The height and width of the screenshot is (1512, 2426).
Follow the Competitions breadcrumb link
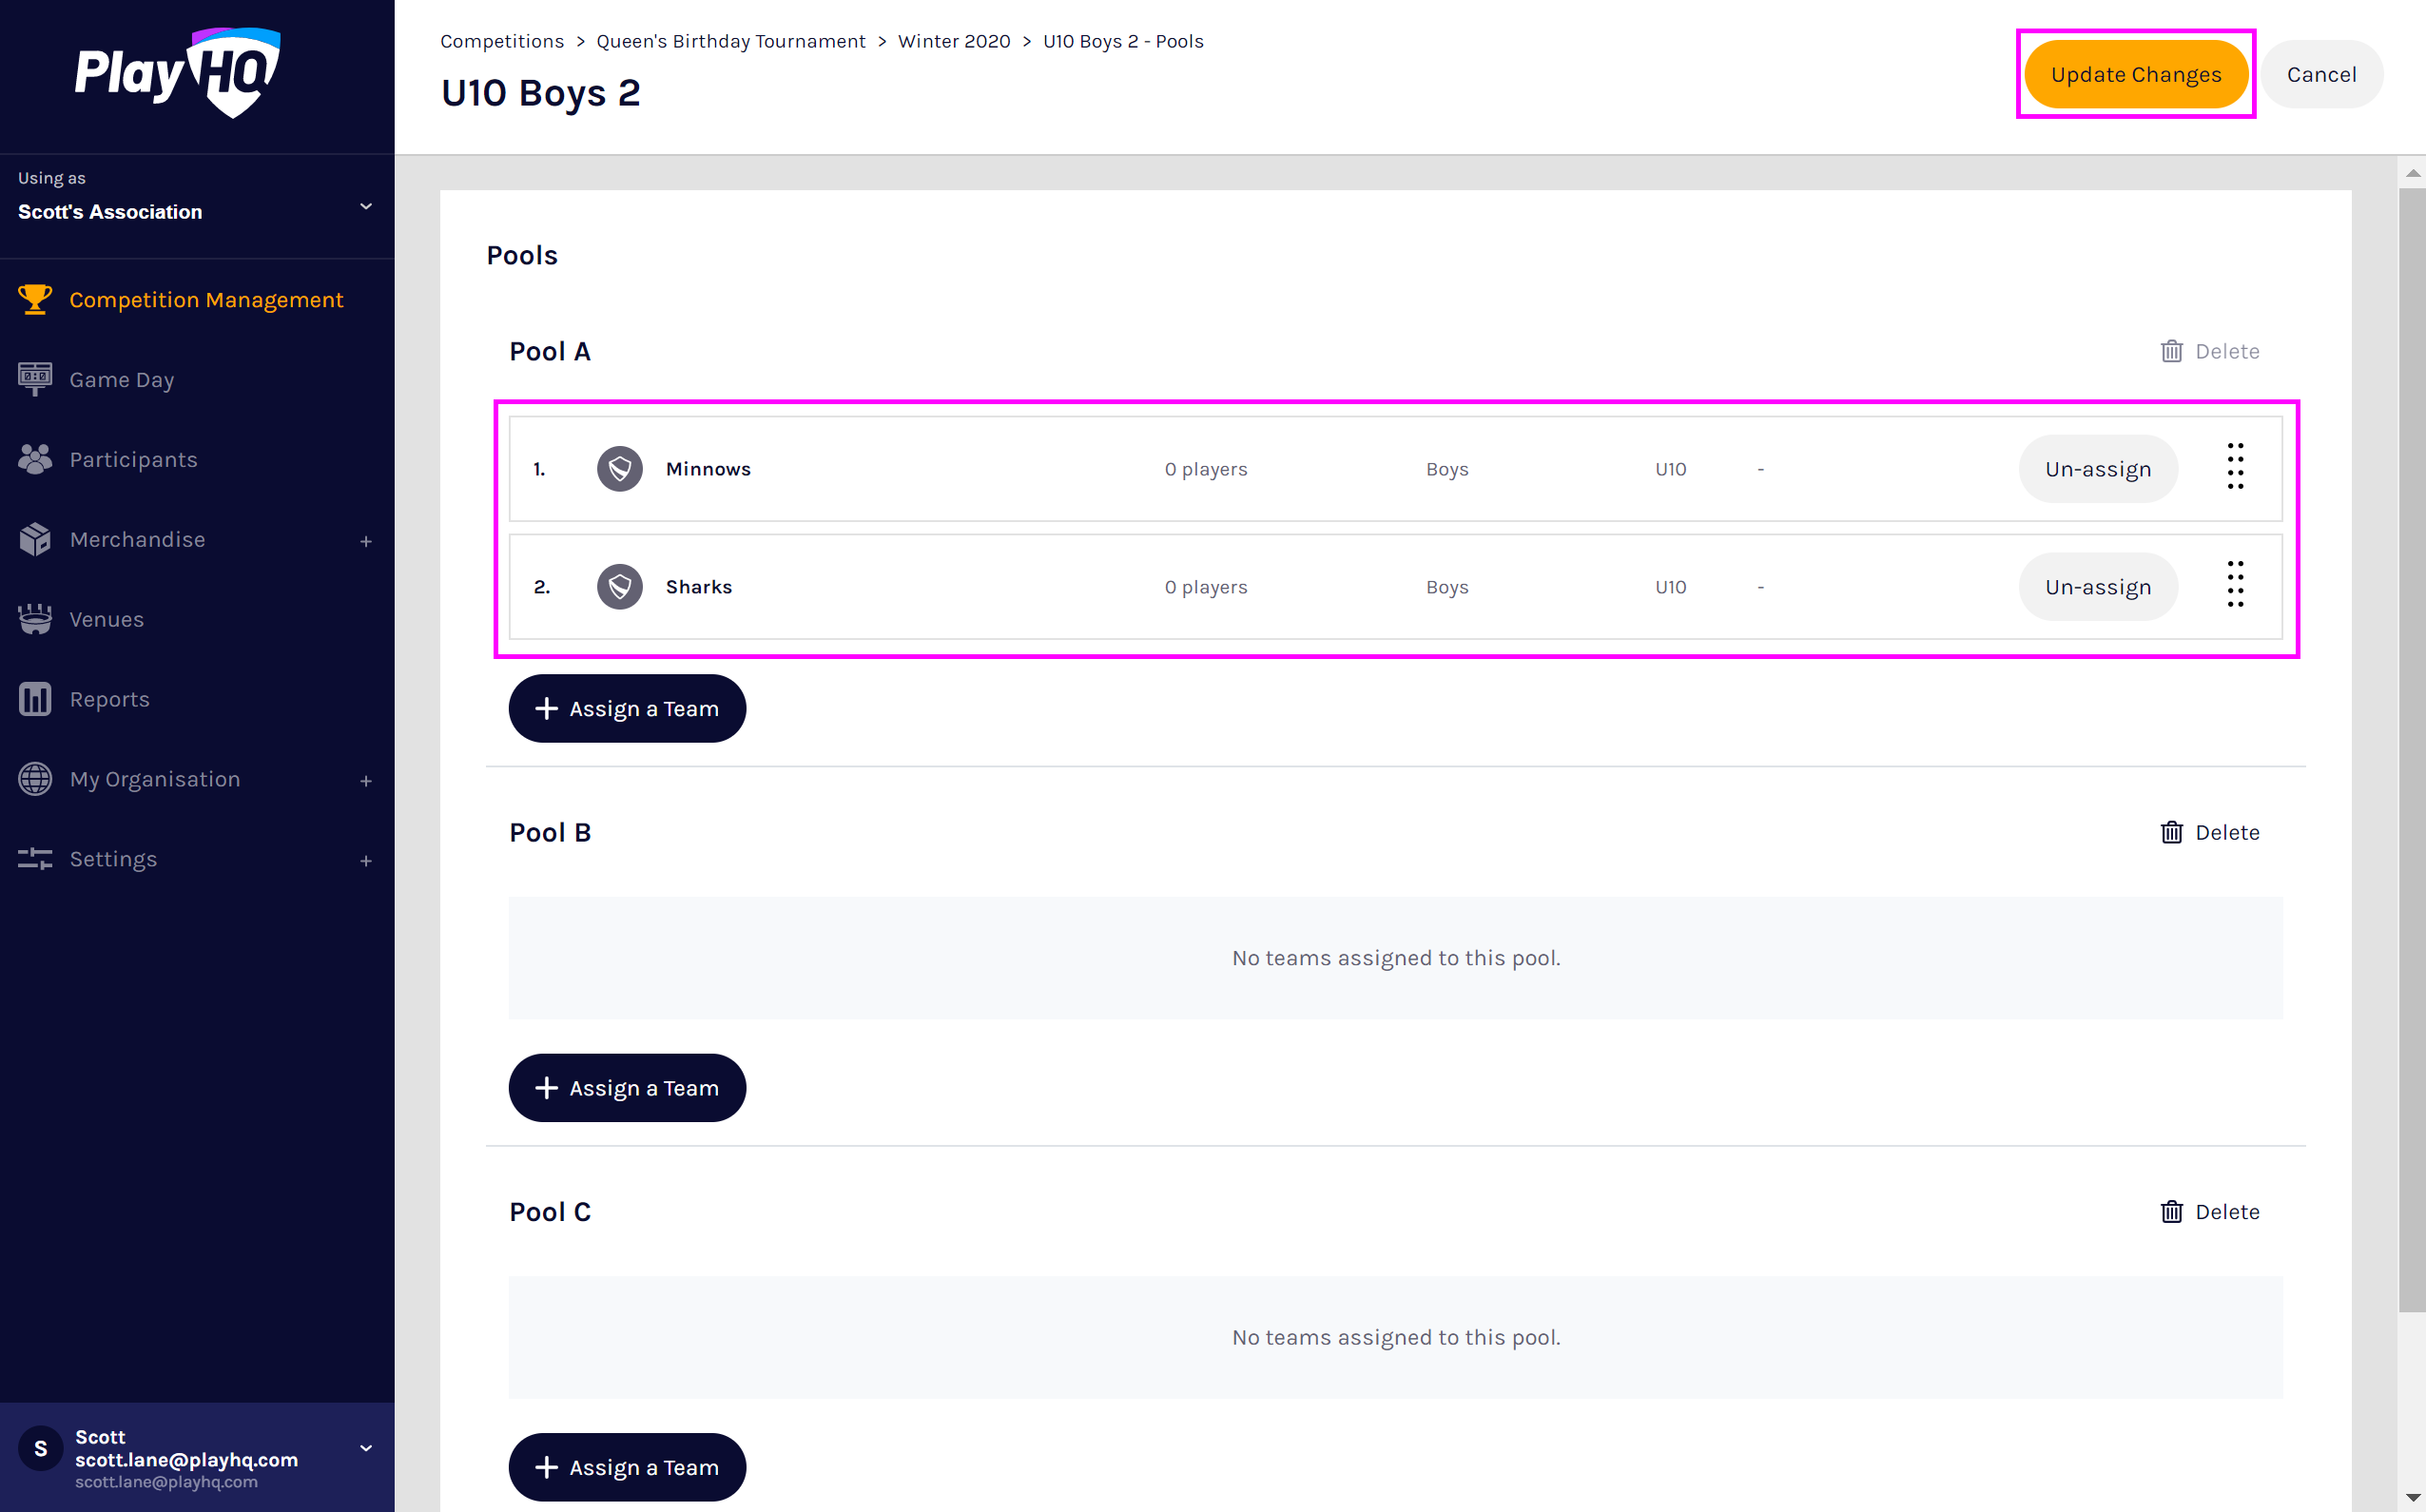(x=502, y=41)
